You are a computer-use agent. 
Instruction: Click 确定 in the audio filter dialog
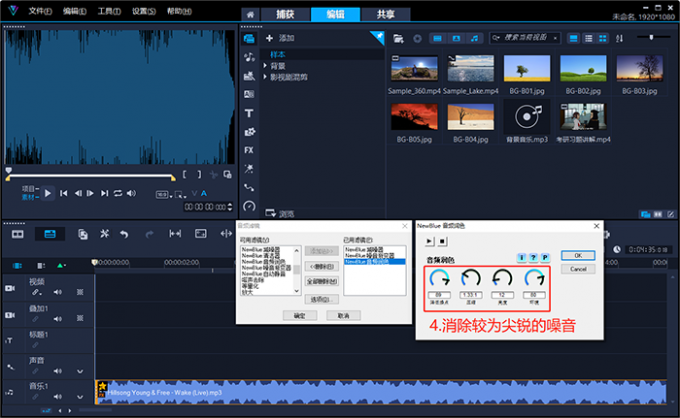299,315
